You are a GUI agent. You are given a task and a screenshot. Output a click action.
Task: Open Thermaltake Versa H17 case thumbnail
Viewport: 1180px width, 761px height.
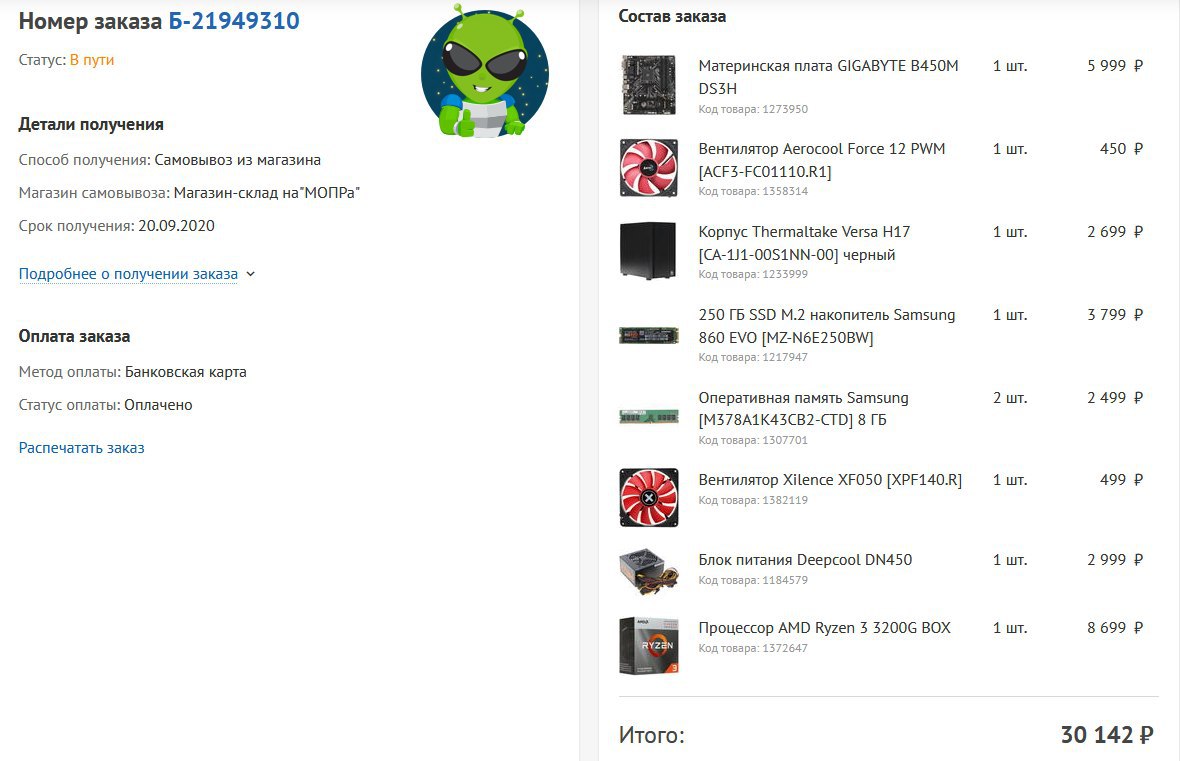[648, 251]
